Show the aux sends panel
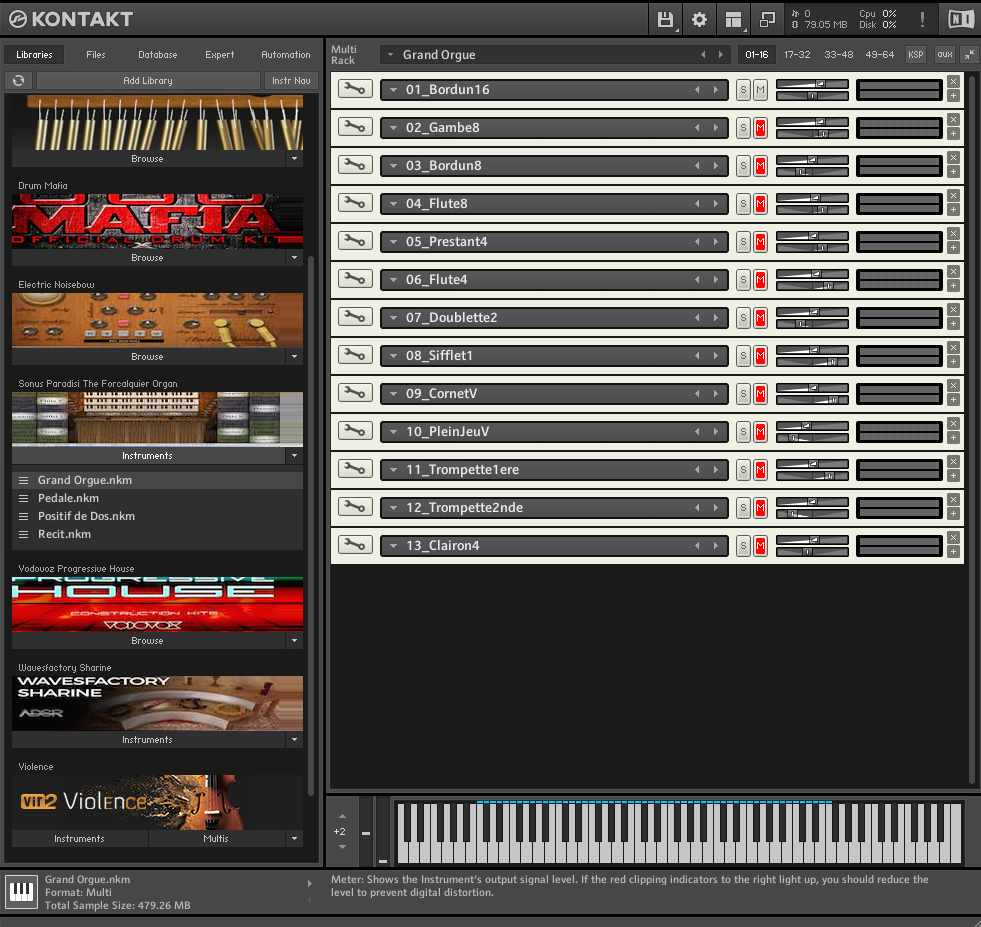 pyautogui.click(x=944, y=54)
